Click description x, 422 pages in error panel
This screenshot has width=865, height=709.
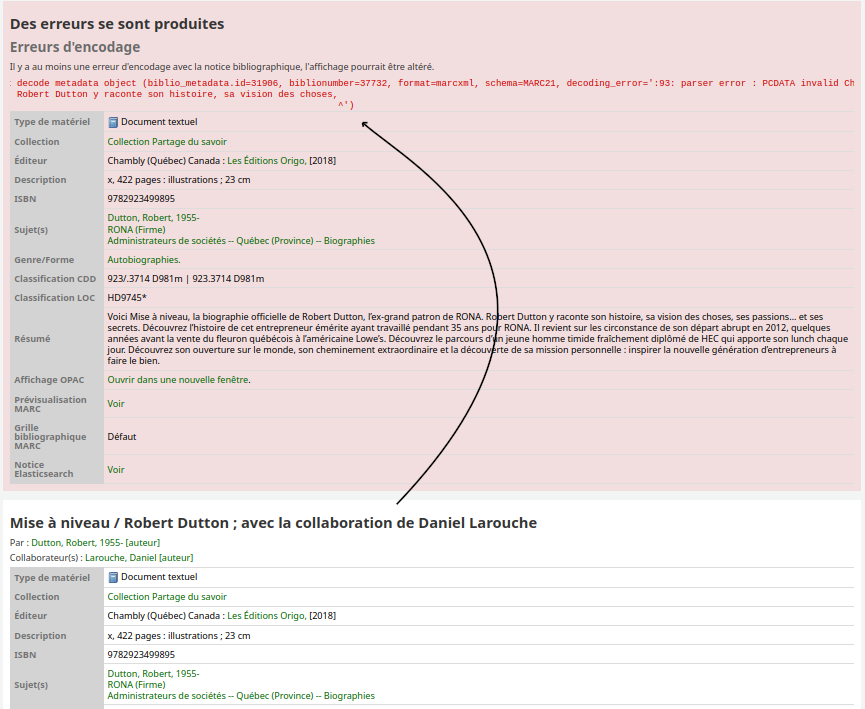pyautogui.click(x=179, y=180)
